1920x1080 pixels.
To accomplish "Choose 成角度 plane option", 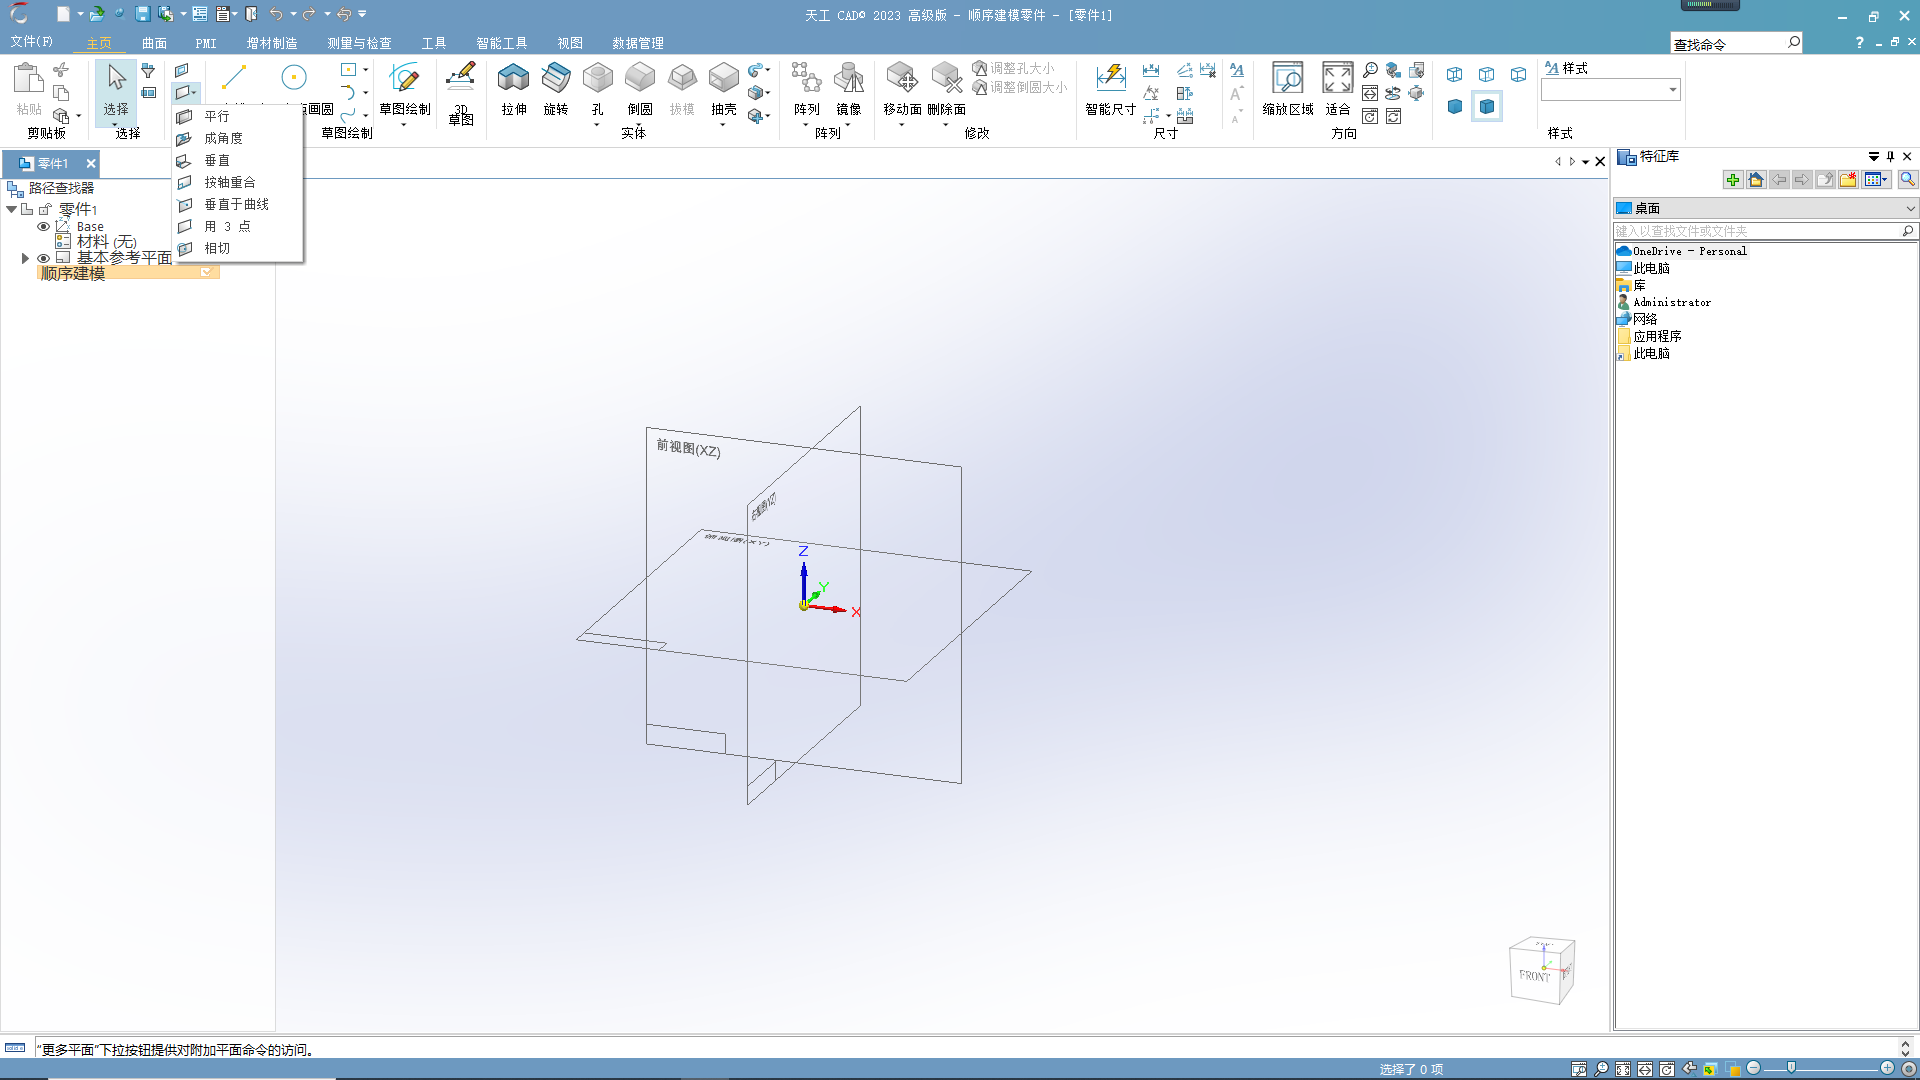I will pos(238,138).
